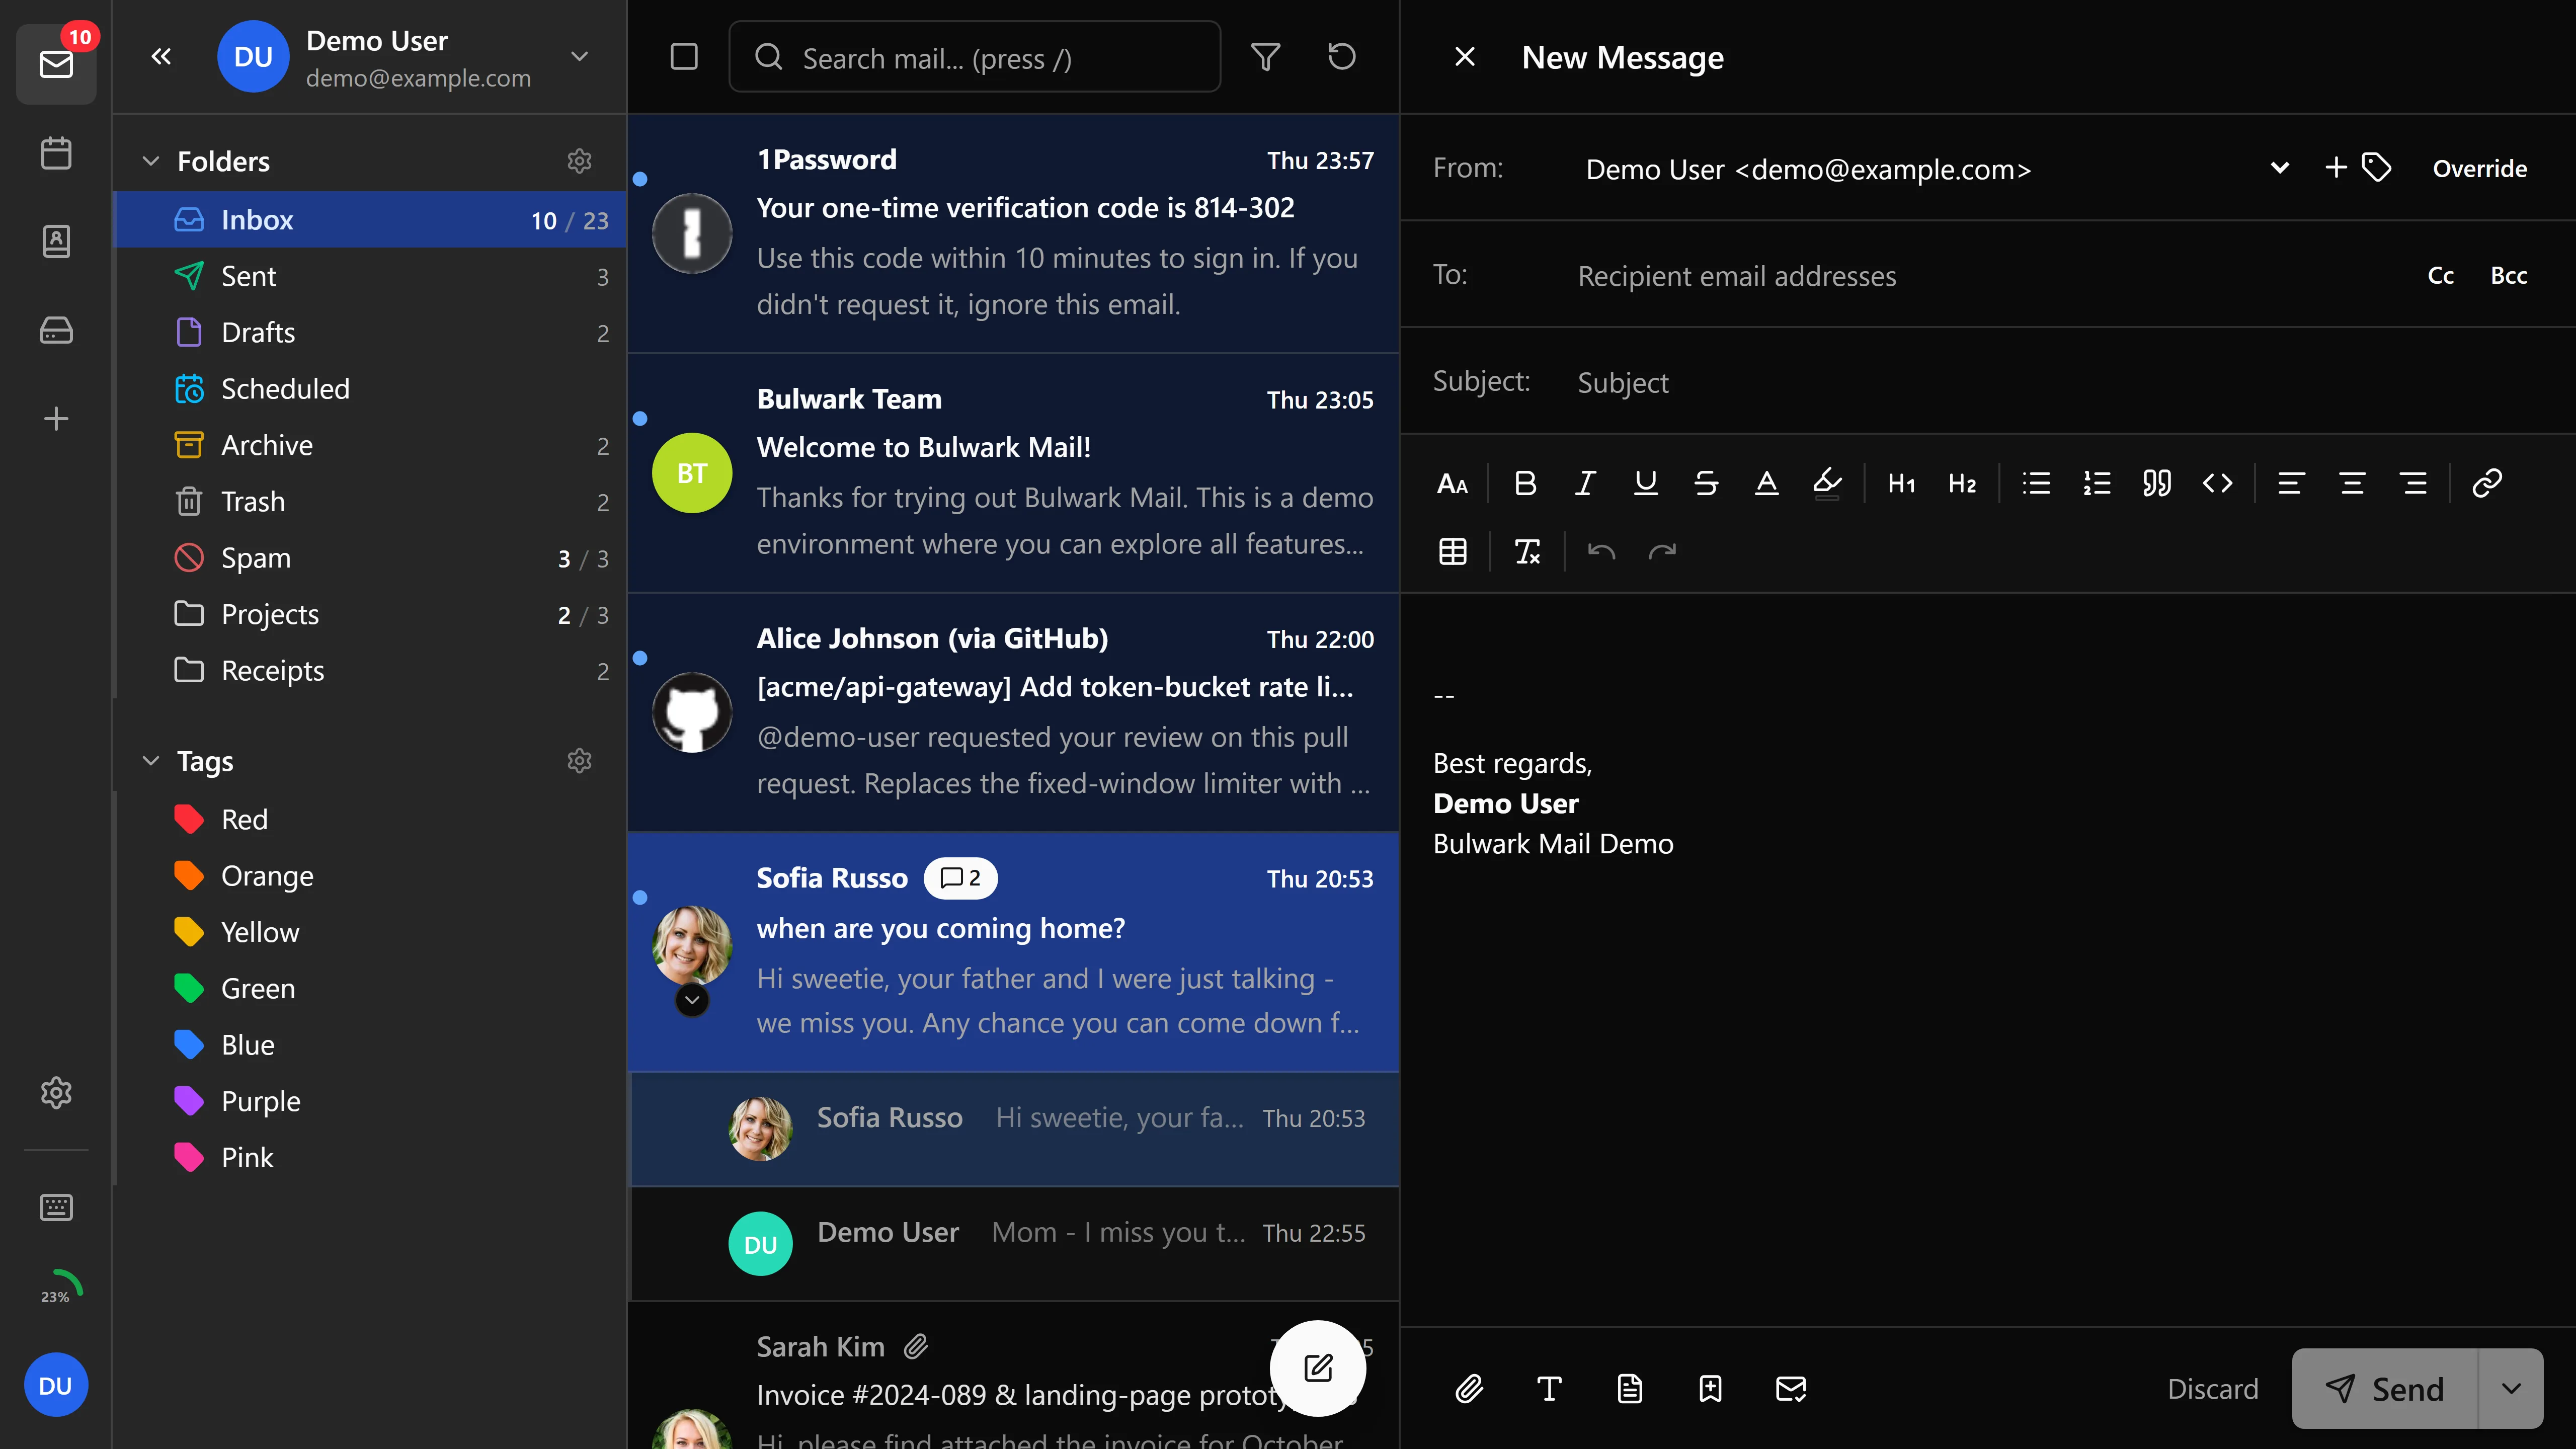2576x1449 pixels.
Task: Expand the Demo User account switcher
Action: point(579,57)
